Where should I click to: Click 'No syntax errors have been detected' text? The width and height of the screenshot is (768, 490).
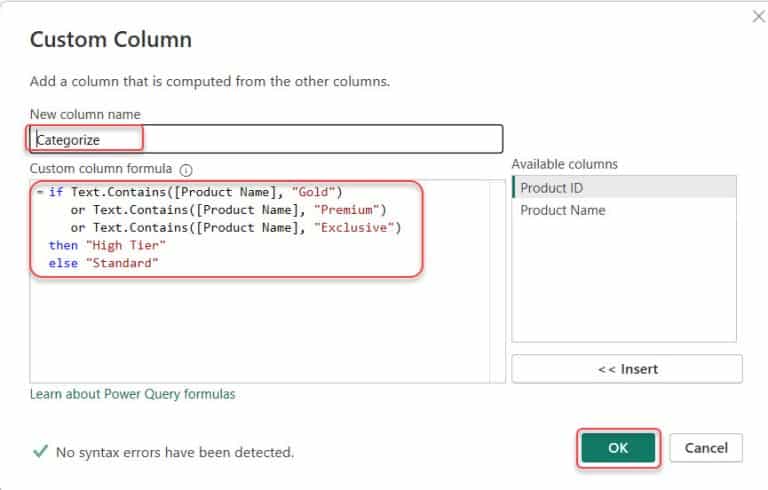coord(175,452)
